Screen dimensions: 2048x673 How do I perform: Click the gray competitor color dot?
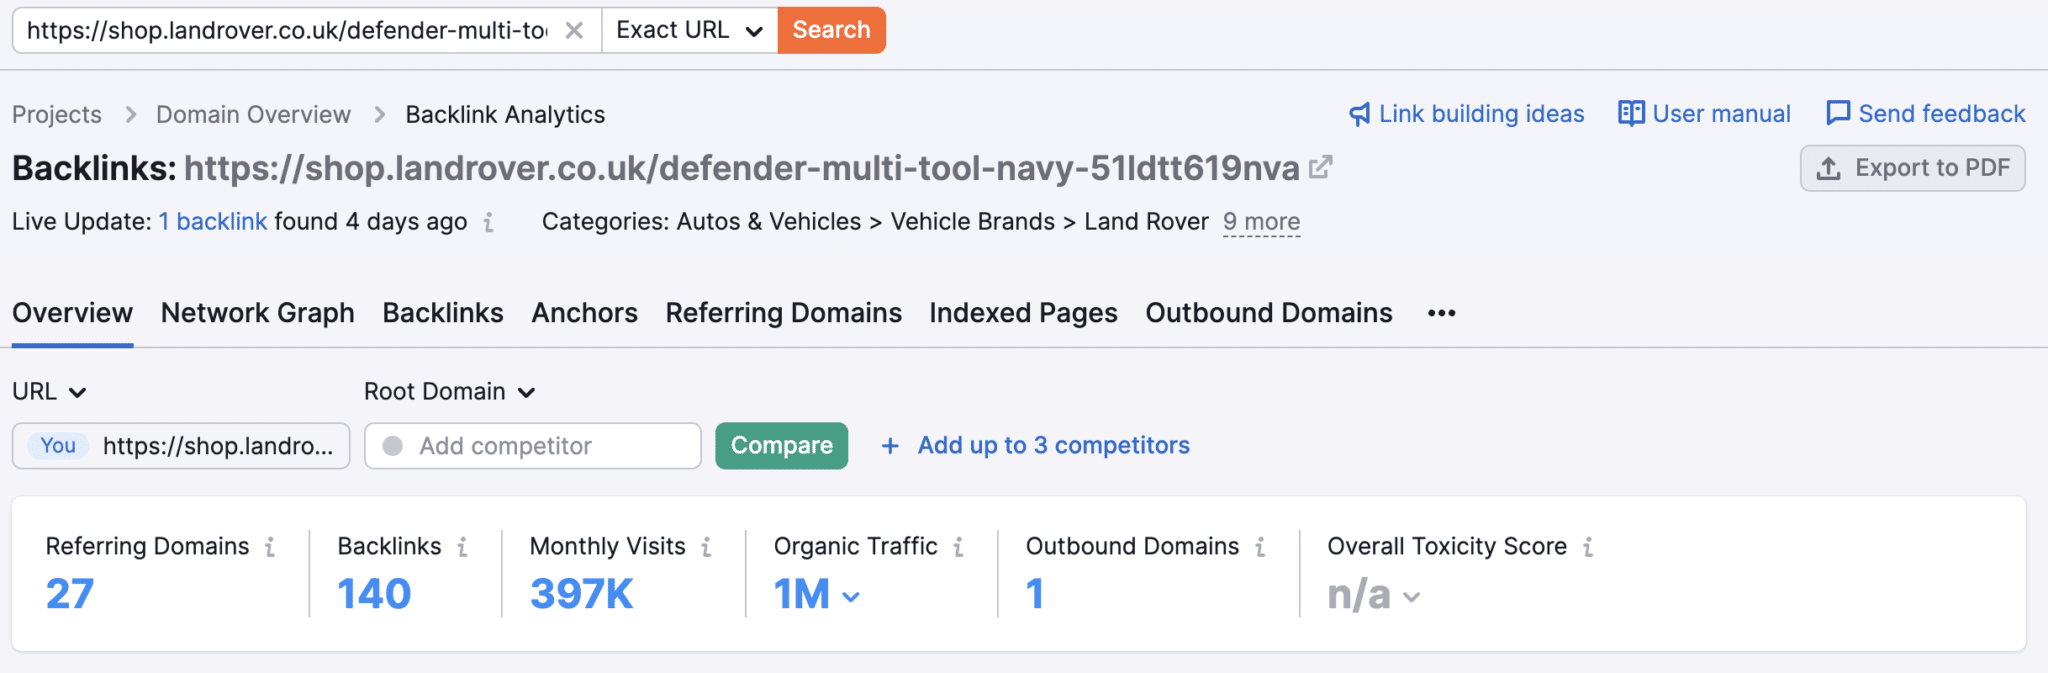[393, 446]
